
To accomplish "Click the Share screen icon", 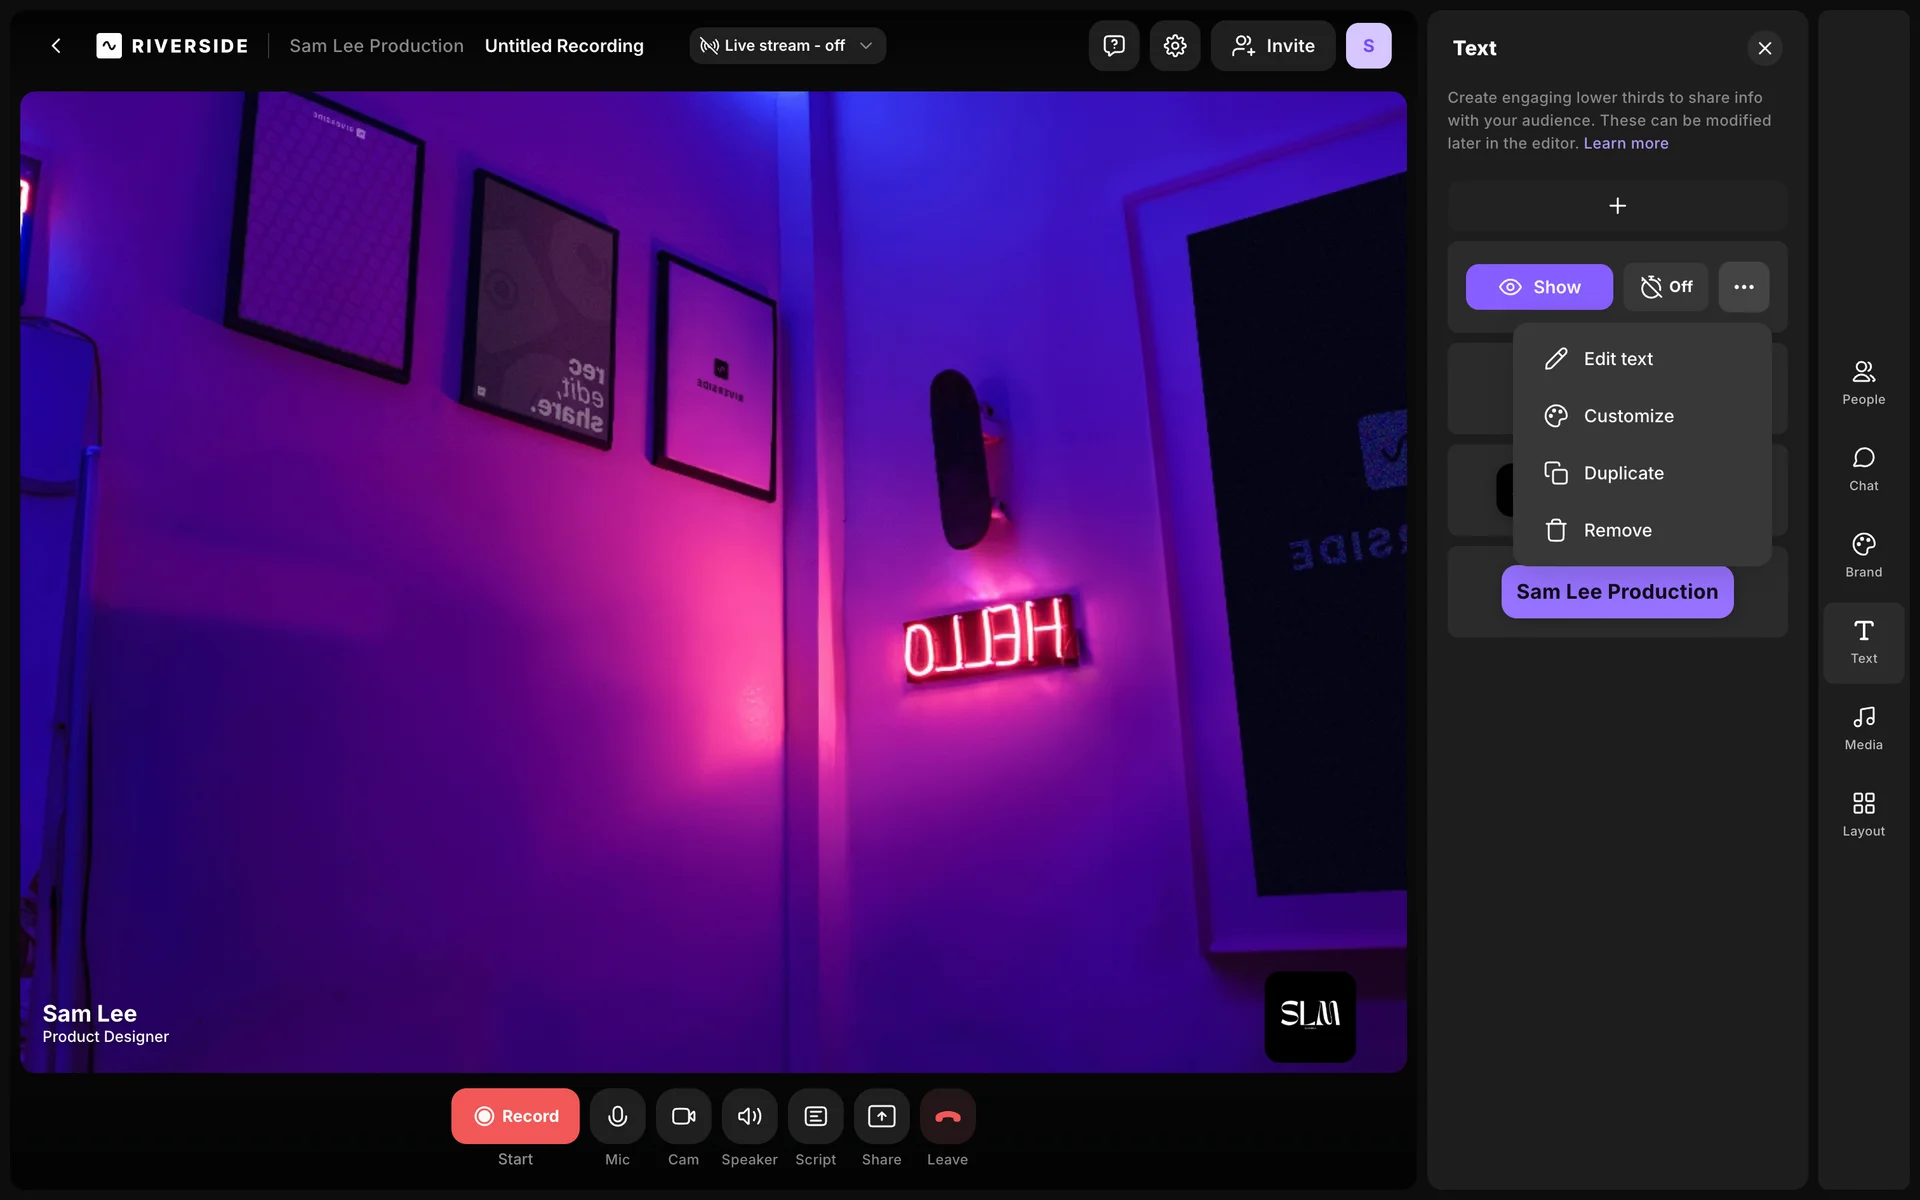I will click(x=881, y=1116).
